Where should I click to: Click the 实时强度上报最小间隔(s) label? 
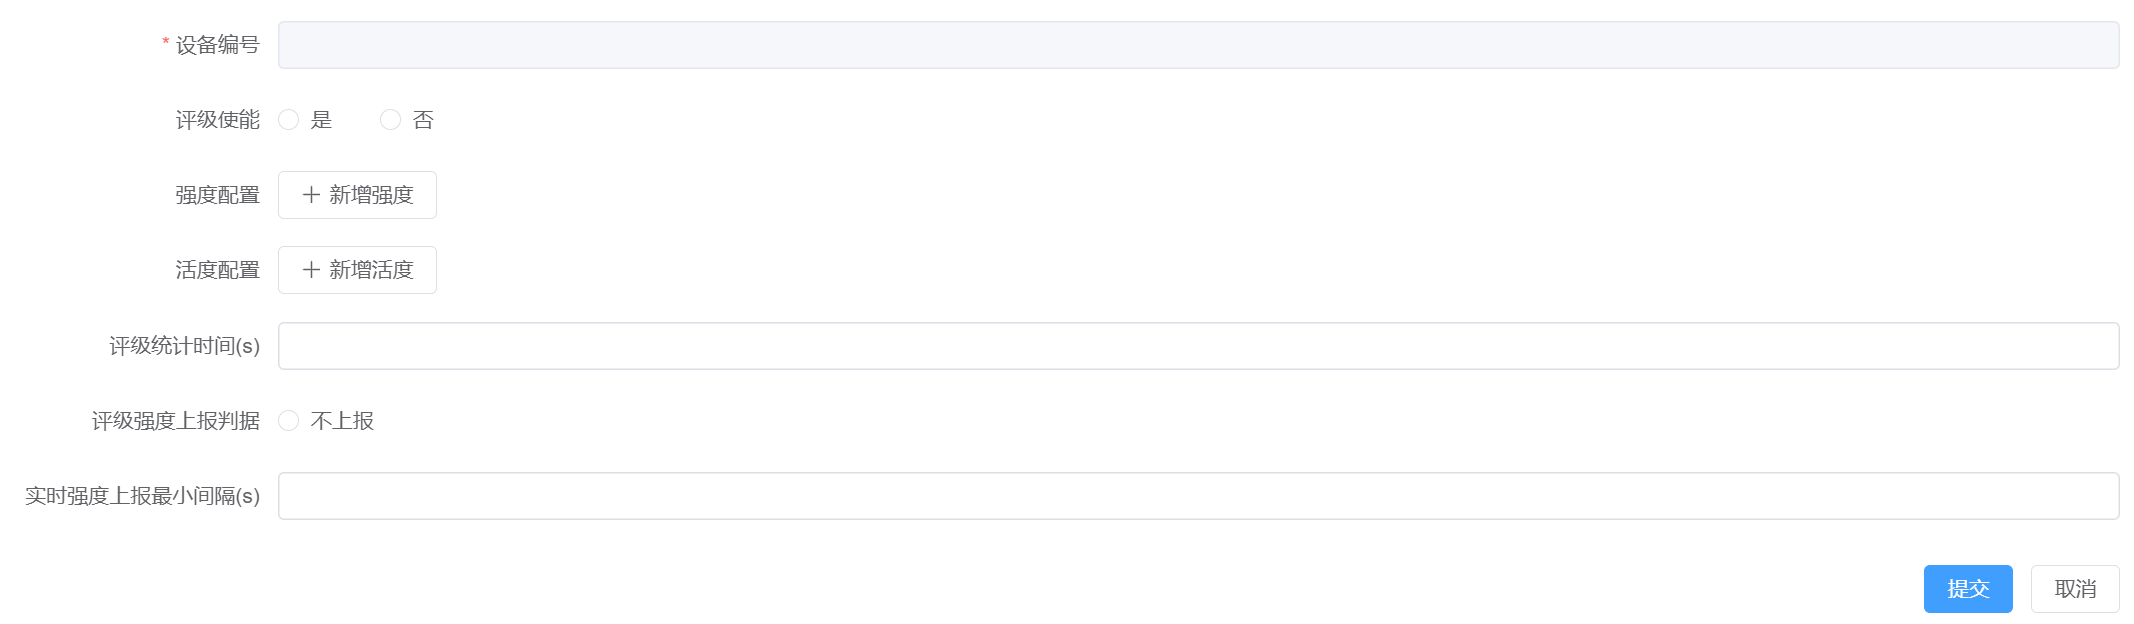142,496
